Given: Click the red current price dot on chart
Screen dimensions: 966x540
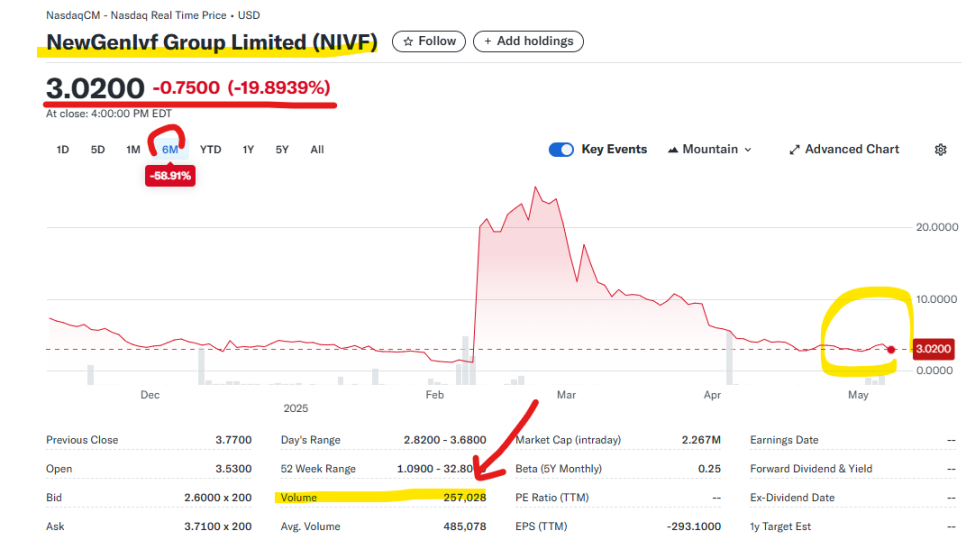Looking at the screenshot, I should (x=891, y=350).
